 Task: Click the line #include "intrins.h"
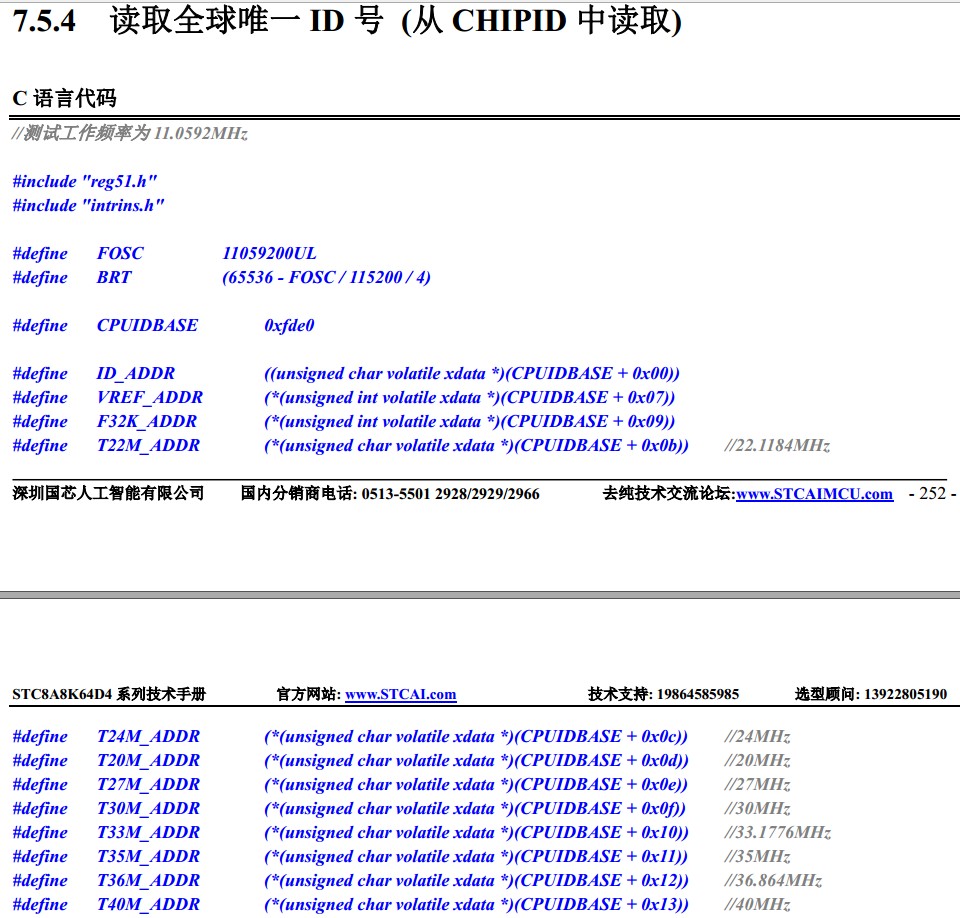click(x=88, y=205)
